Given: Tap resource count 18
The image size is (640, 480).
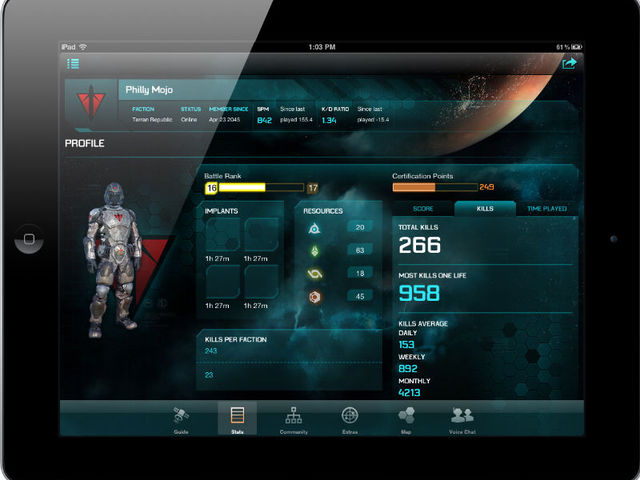Looking at the screenshot, I should pyautogui.click(x=360, y=273).
